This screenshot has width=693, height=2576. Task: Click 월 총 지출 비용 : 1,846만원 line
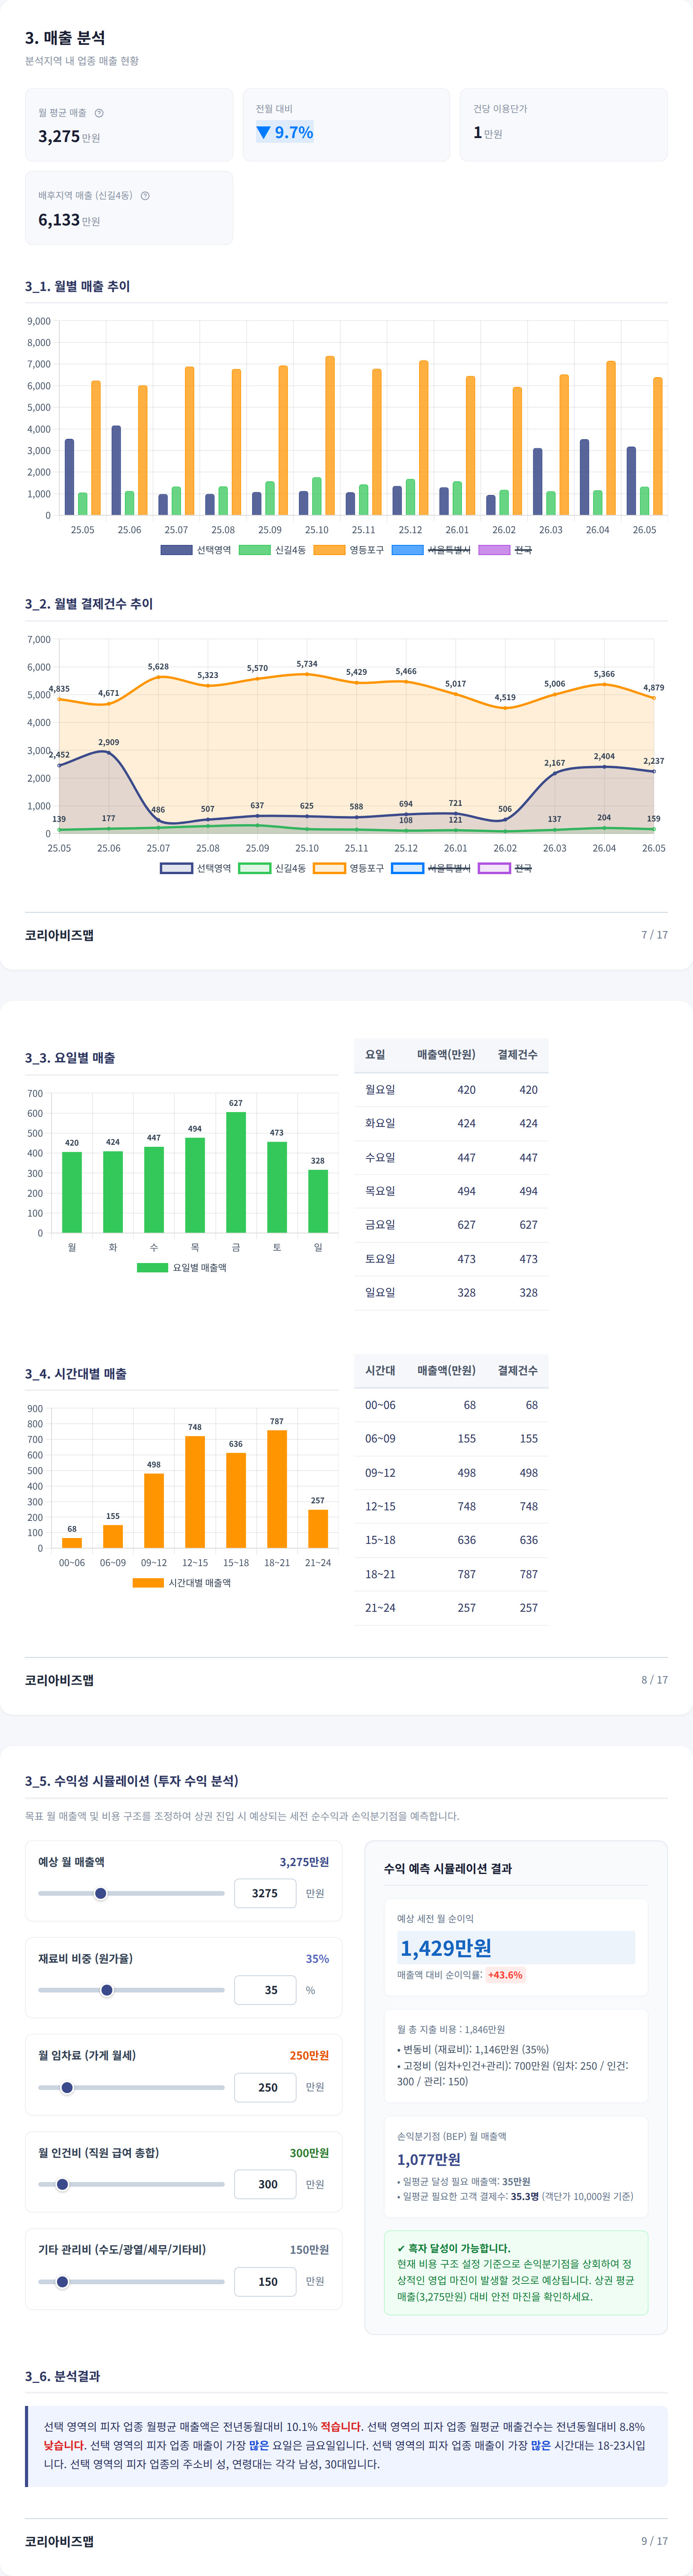coord(451,2029)
